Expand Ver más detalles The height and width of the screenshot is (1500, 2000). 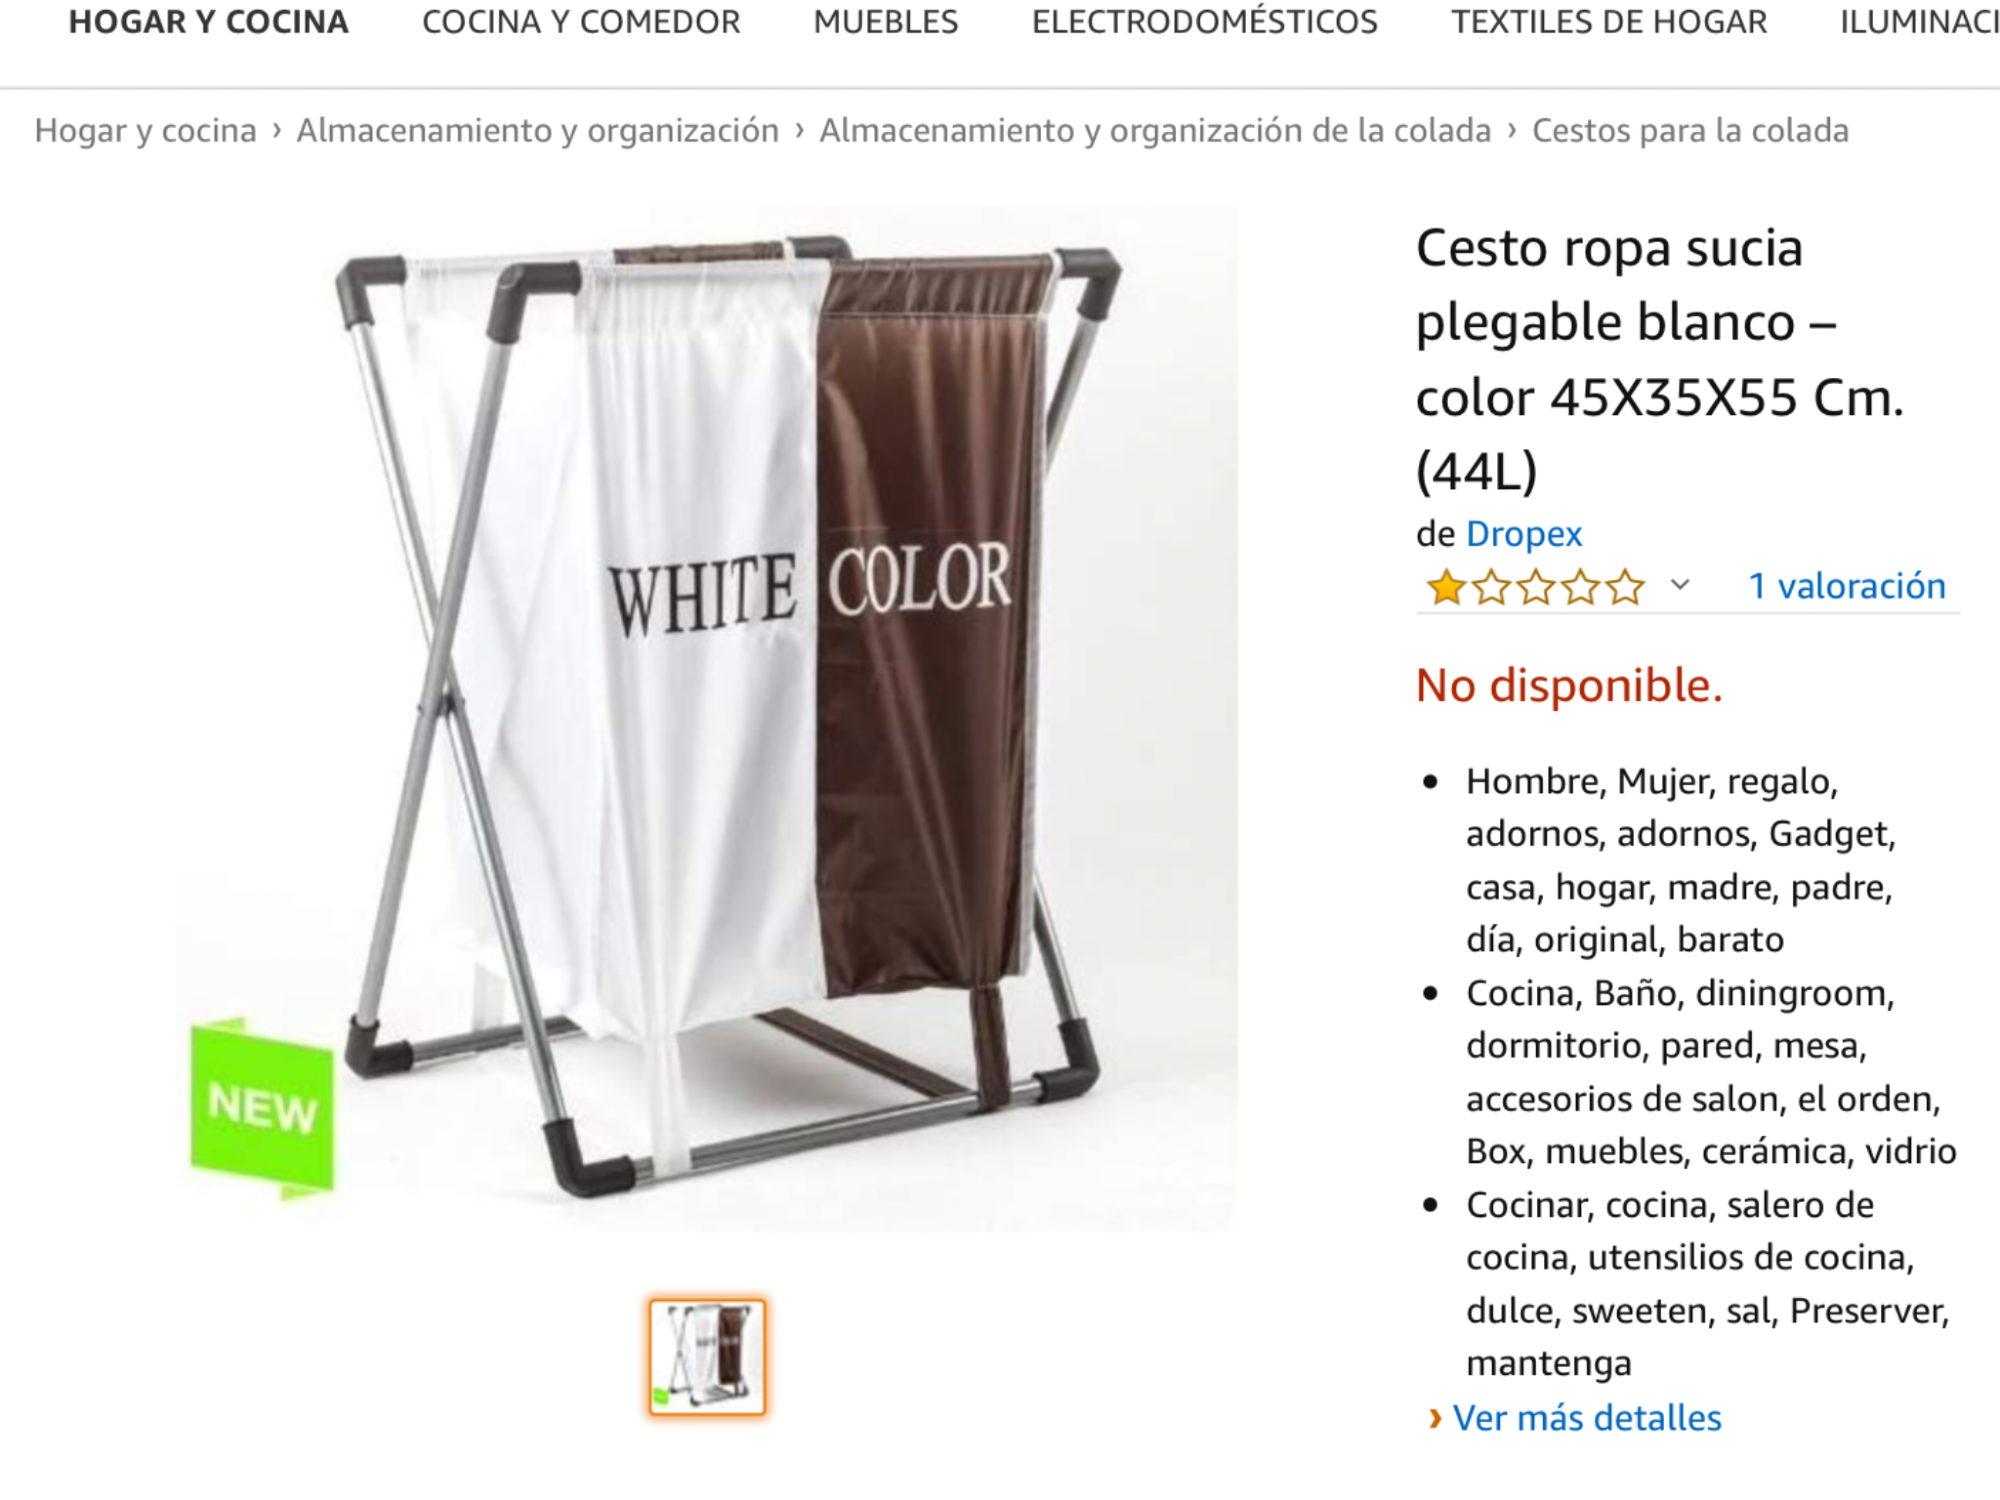(1586, 1418)
